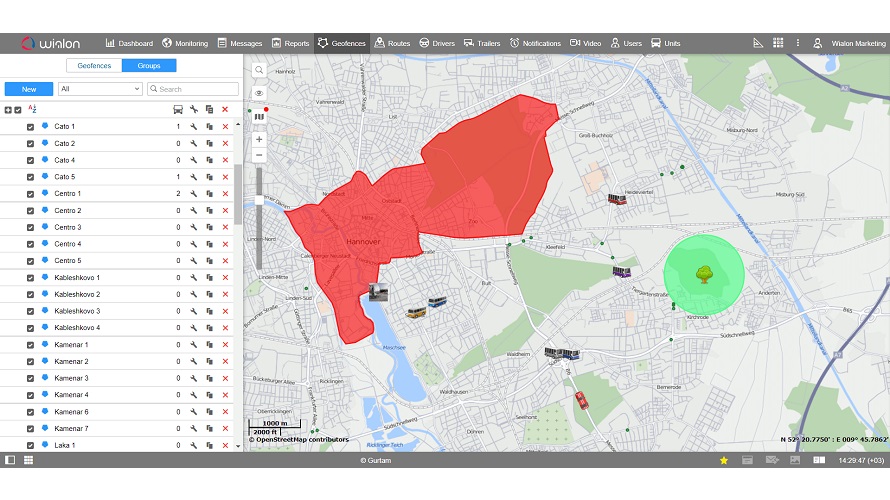Sort the list with A-Z icon
Viewport: 890px width, 500px height.
pos(32,109)
